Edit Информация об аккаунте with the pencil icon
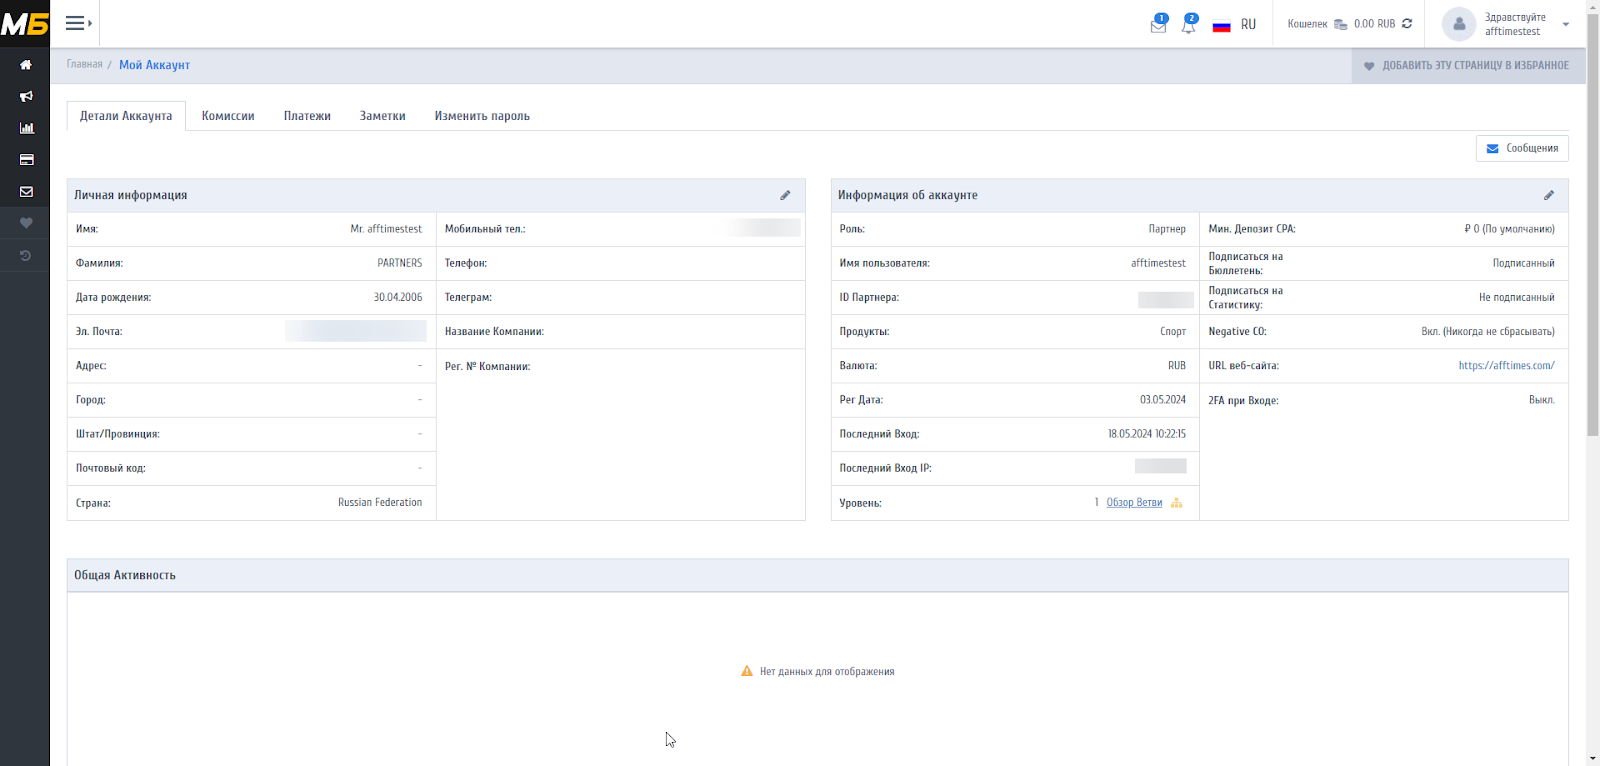Screen dimensions: 1600x766 point(1548,195)
